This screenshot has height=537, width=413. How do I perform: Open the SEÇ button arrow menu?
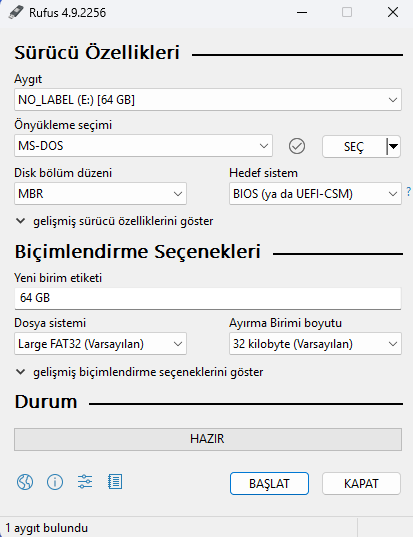(393, 147)
